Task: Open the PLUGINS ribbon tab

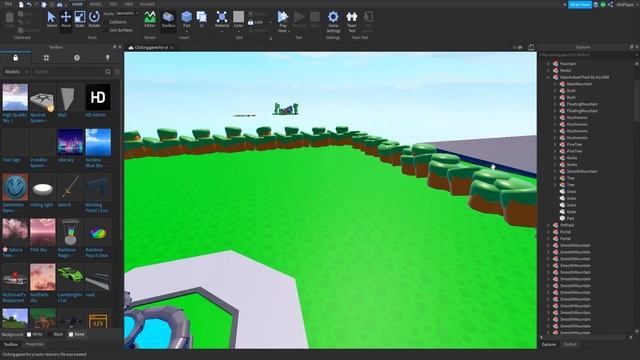Action: pyautogui.click(x=147, y=4)
